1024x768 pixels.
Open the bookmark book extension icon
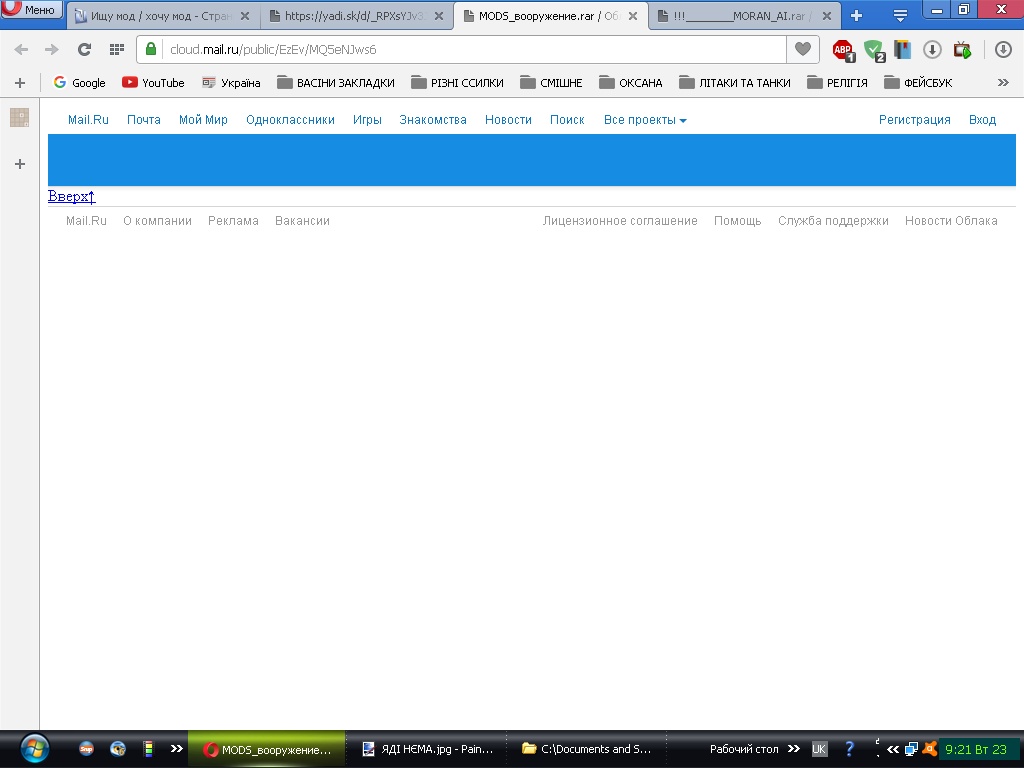tap(903, 50)
